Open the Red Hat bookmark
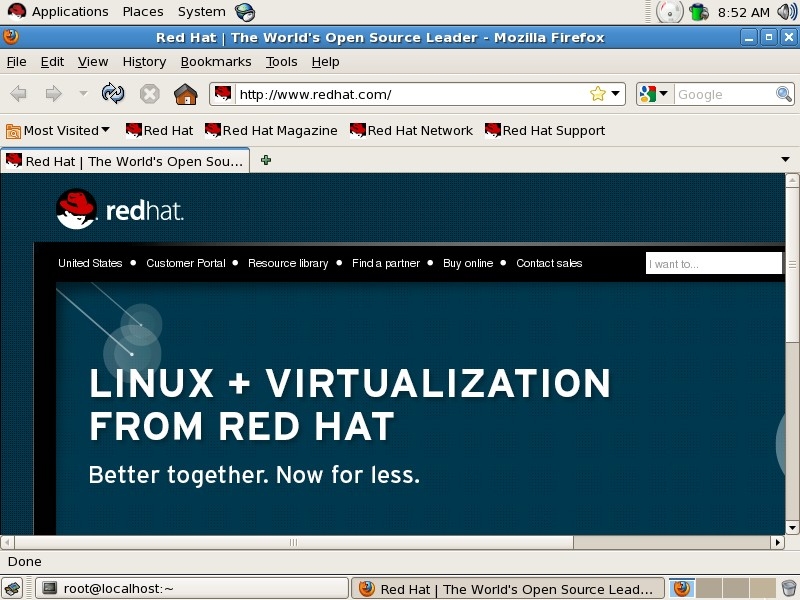The width and height of the screenshot is (800, 600). point(159,131)
